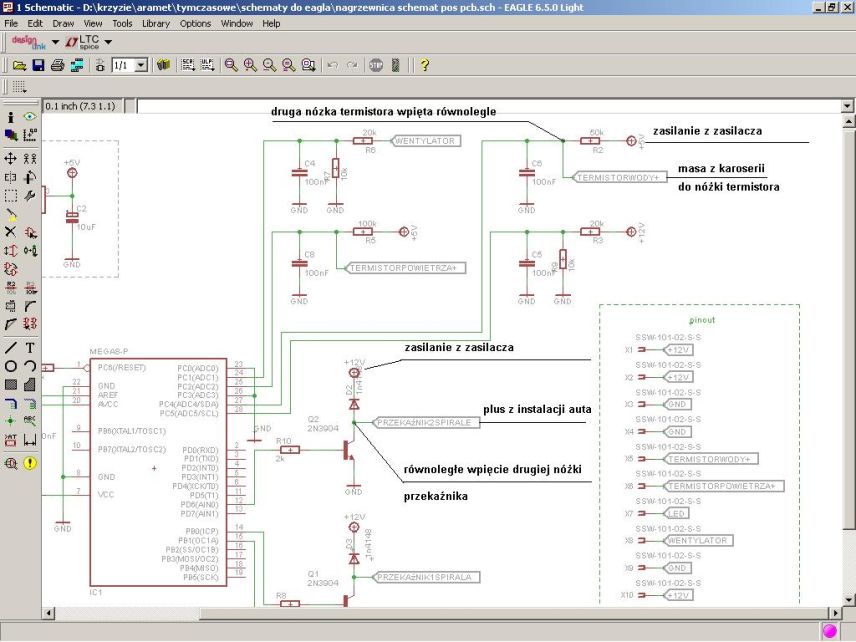Open the sheet selector 1/1 dropdown
856x642 pixels.
coord(140,65)
